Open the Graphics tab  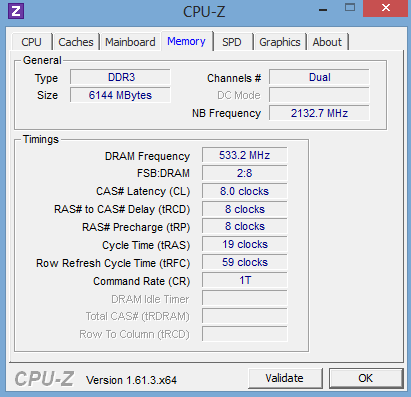pos(280,42)
